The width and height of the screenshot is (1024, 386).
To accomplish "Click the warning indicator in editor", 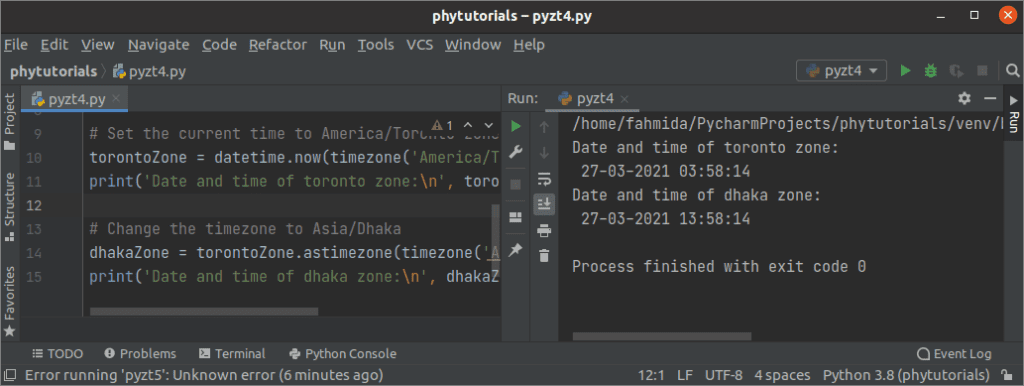I will click(442, 125).
